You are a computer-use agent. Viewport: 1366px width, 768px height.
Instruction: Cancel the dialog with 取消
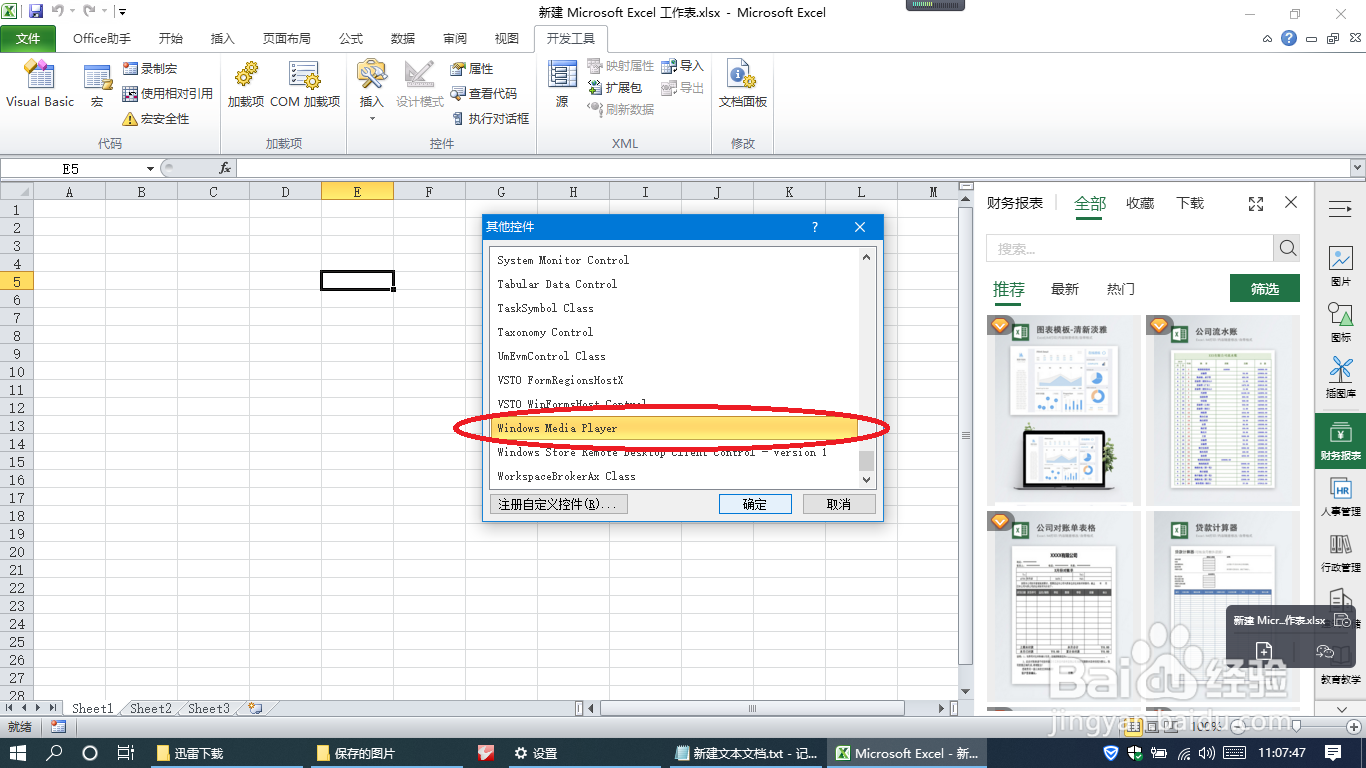click(x=839, y=504)
